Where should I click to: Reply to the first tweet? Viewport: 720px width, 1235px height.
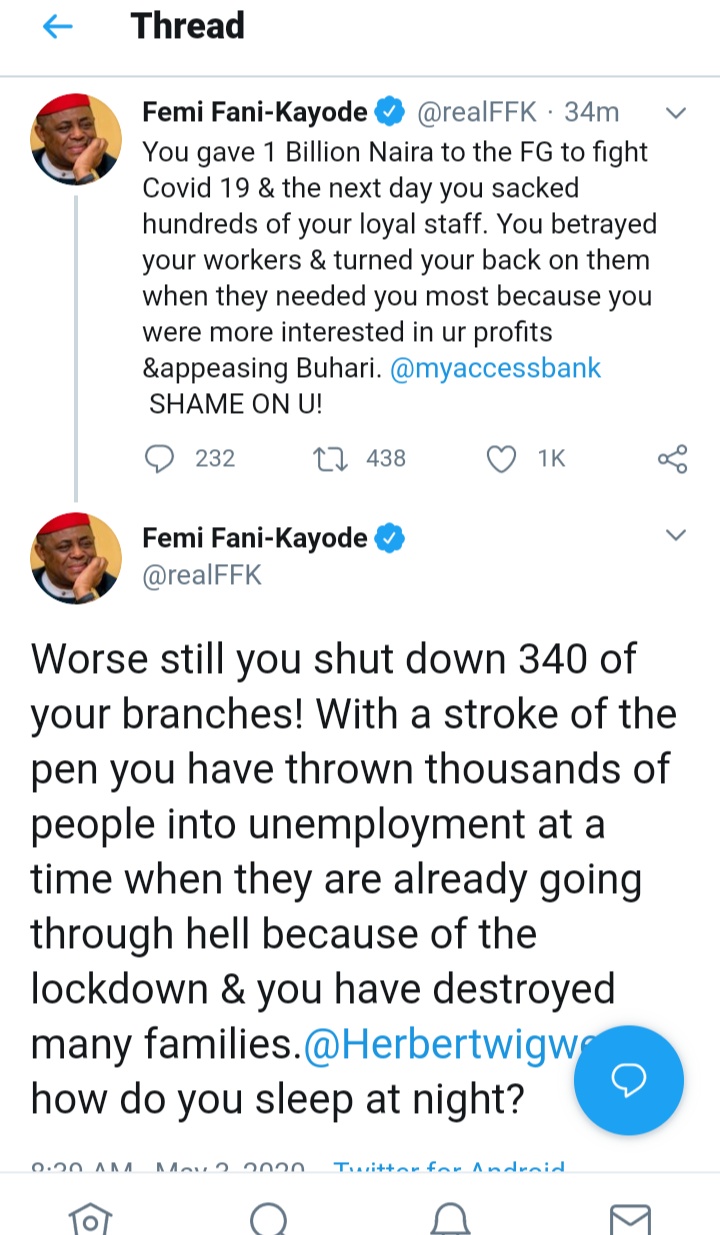point(160,459)
